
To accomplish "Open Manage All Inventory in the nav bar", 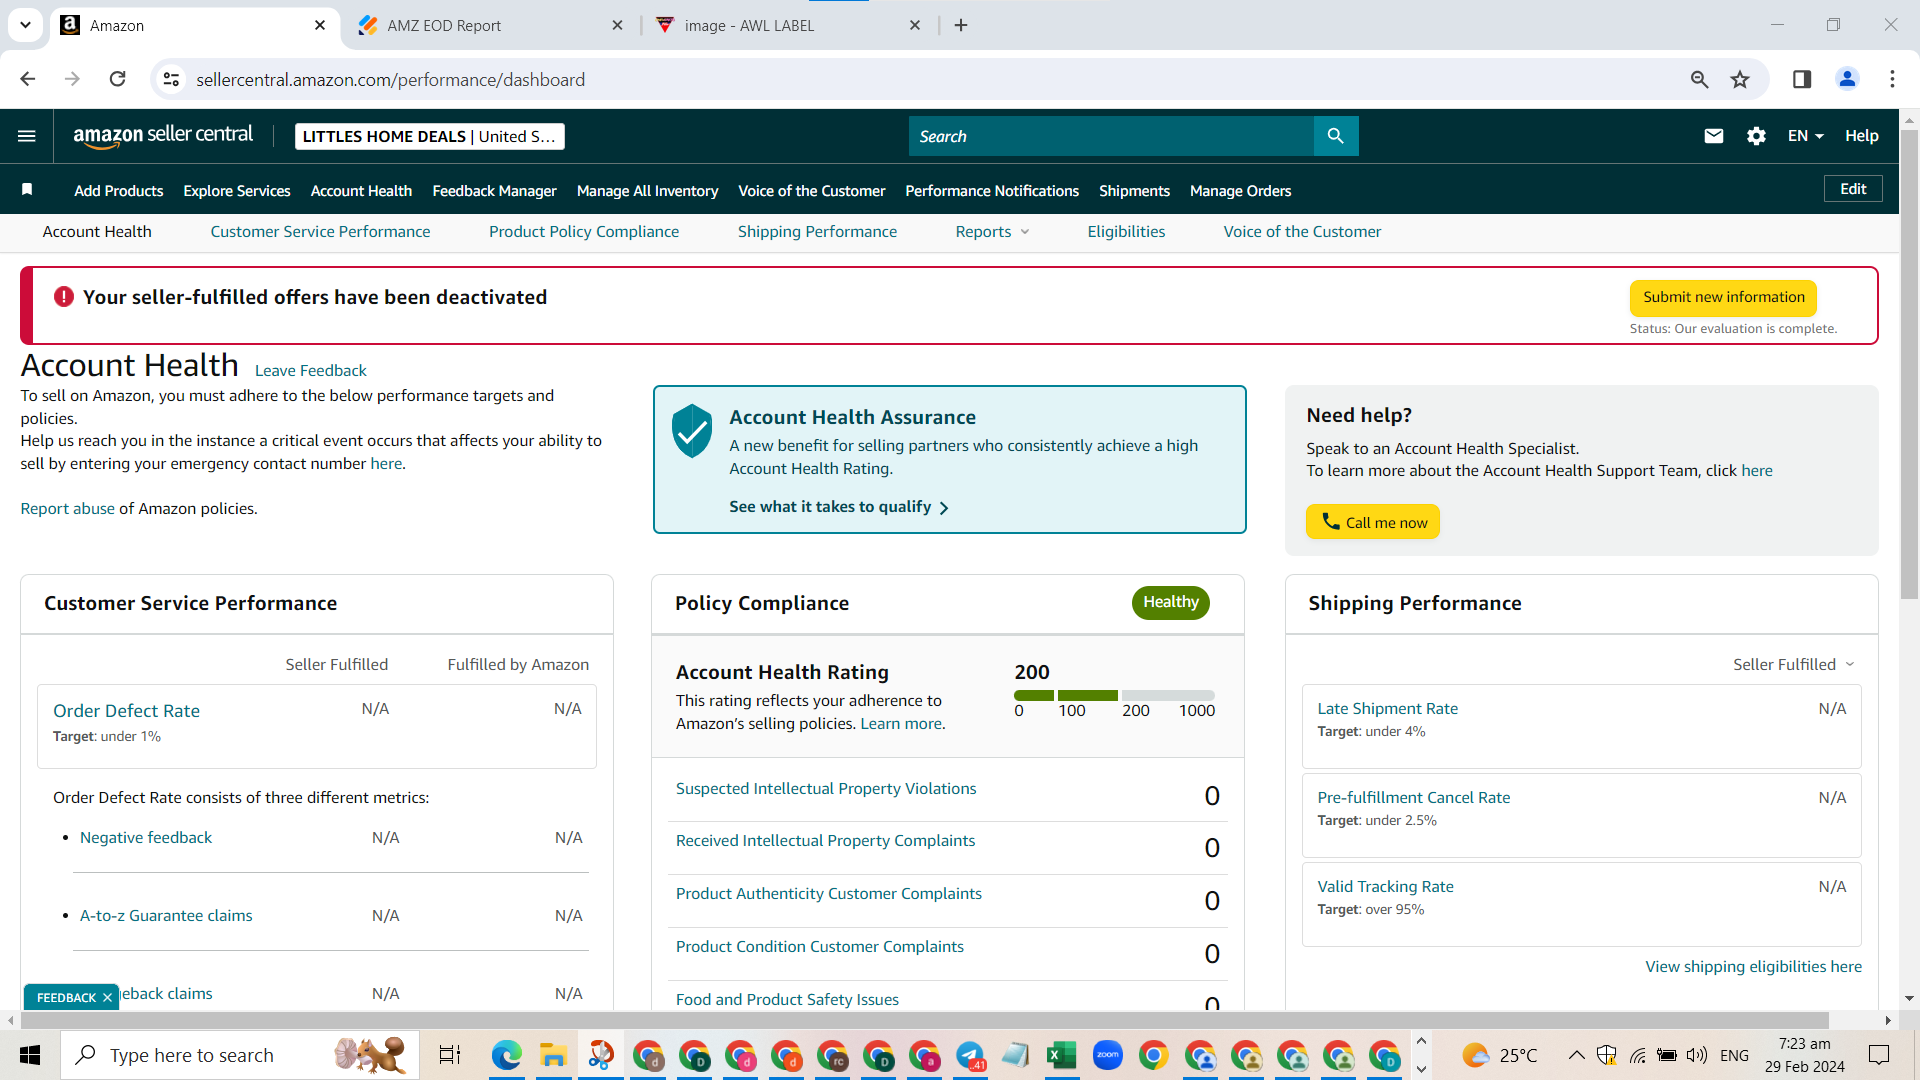I will [647, 191].
